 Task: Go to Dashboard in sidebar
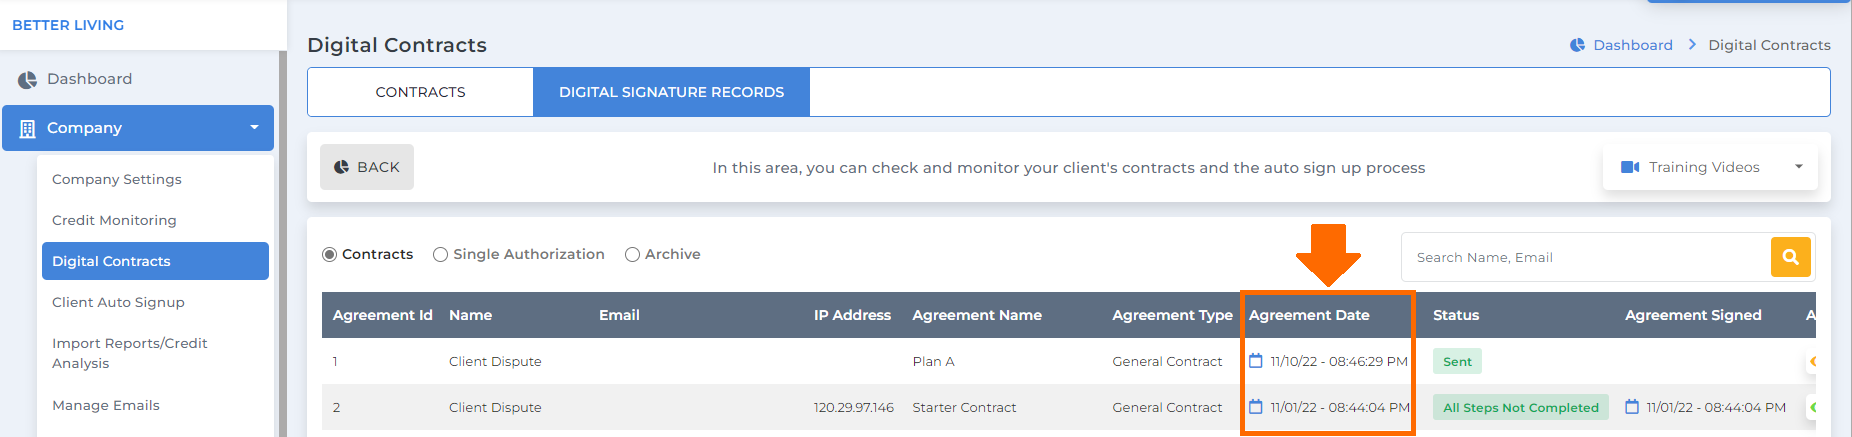89,79
